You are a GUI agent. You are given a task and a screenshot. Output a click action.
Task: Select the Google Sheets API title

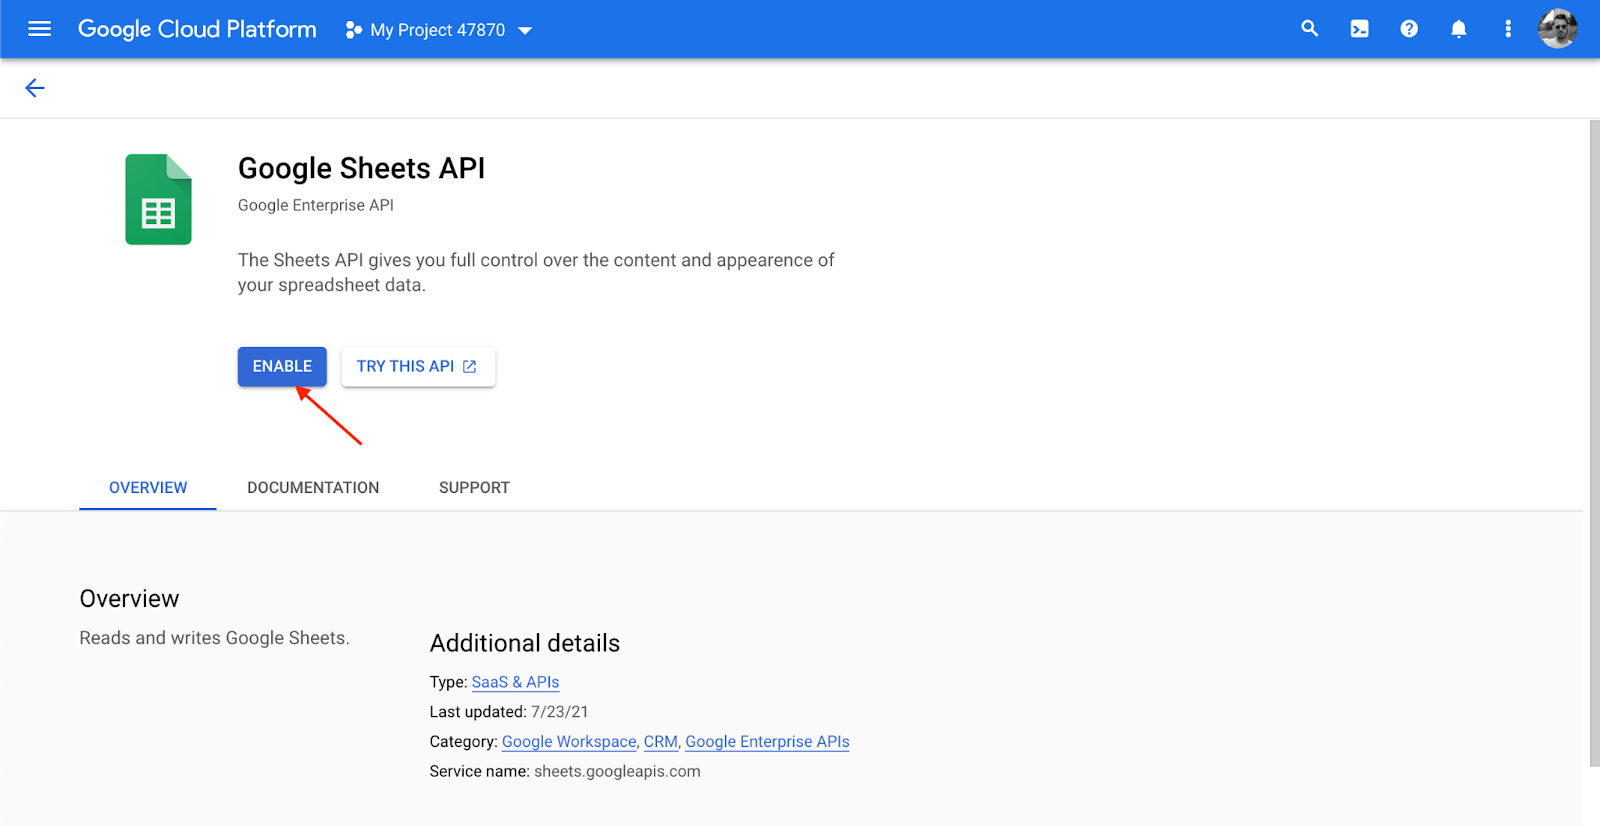[361, 168]
